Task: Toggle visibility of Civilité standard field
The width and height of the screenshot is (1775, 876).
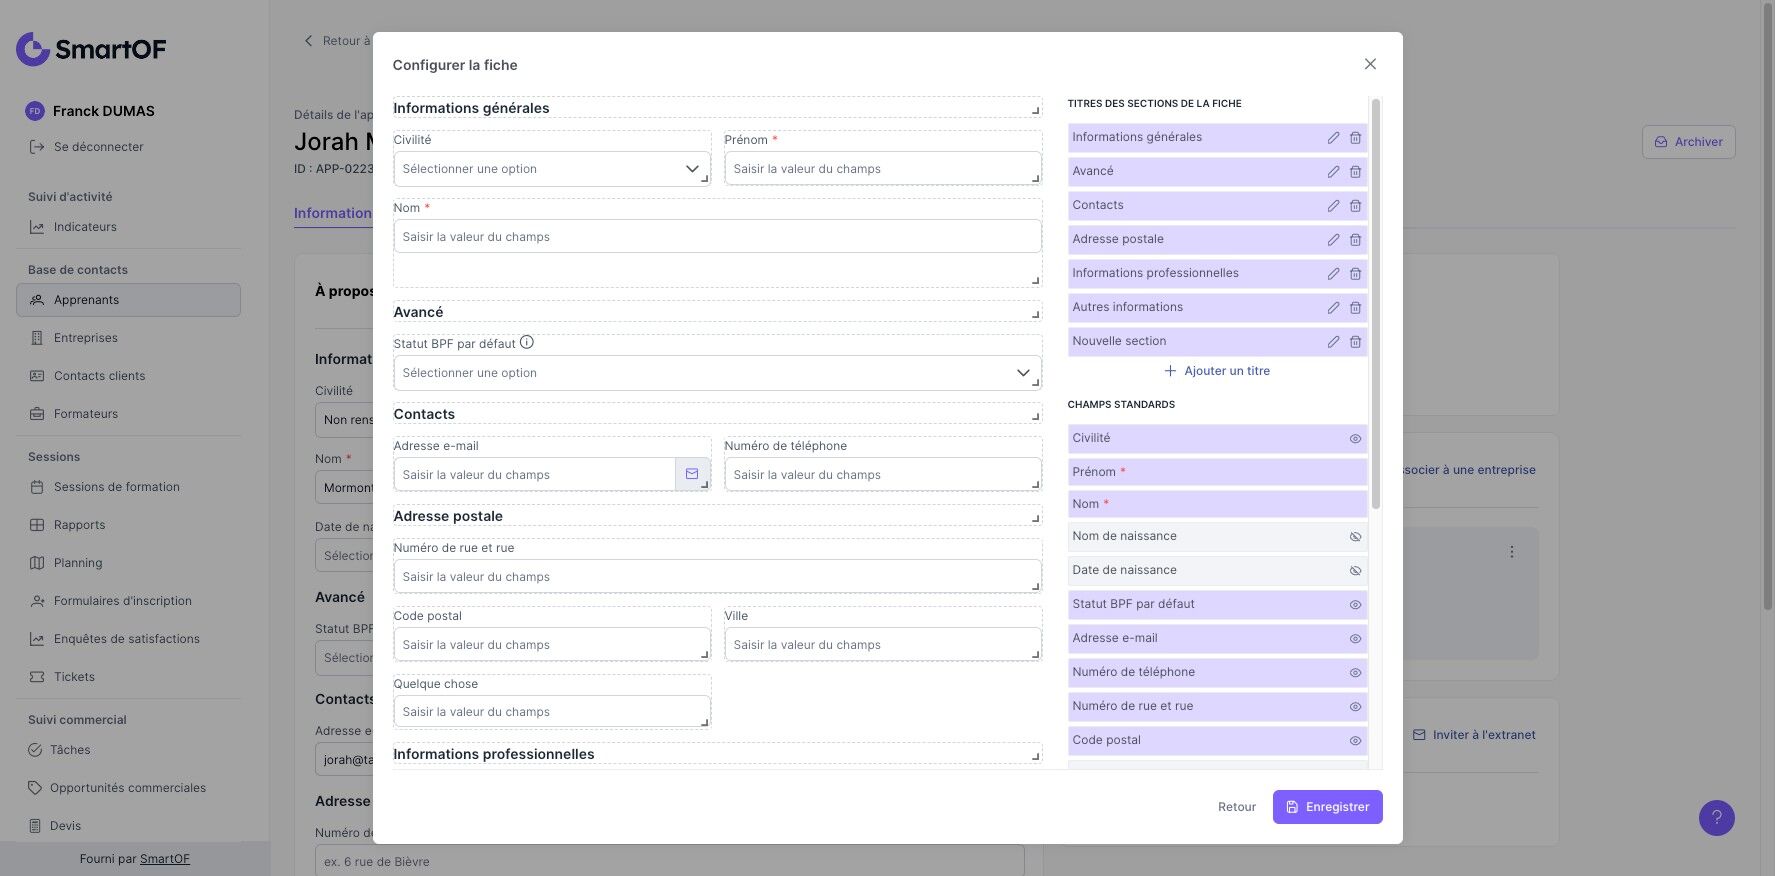Action: tap(1355, 439)
